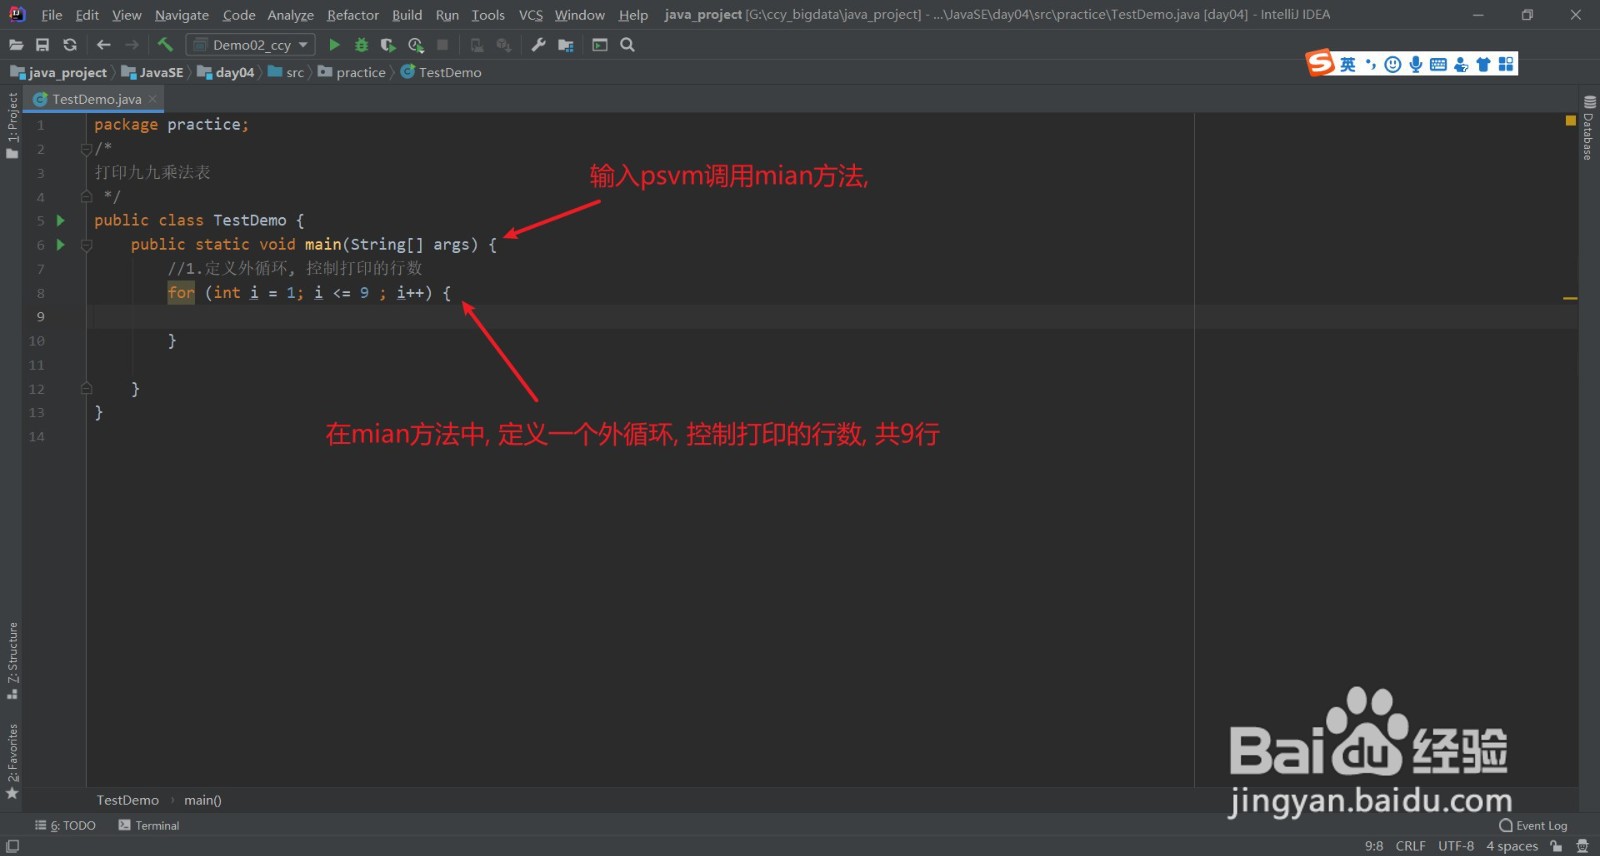Open the Edit menu
This screenshot has width=1600, height=856.
coord(87,15)
